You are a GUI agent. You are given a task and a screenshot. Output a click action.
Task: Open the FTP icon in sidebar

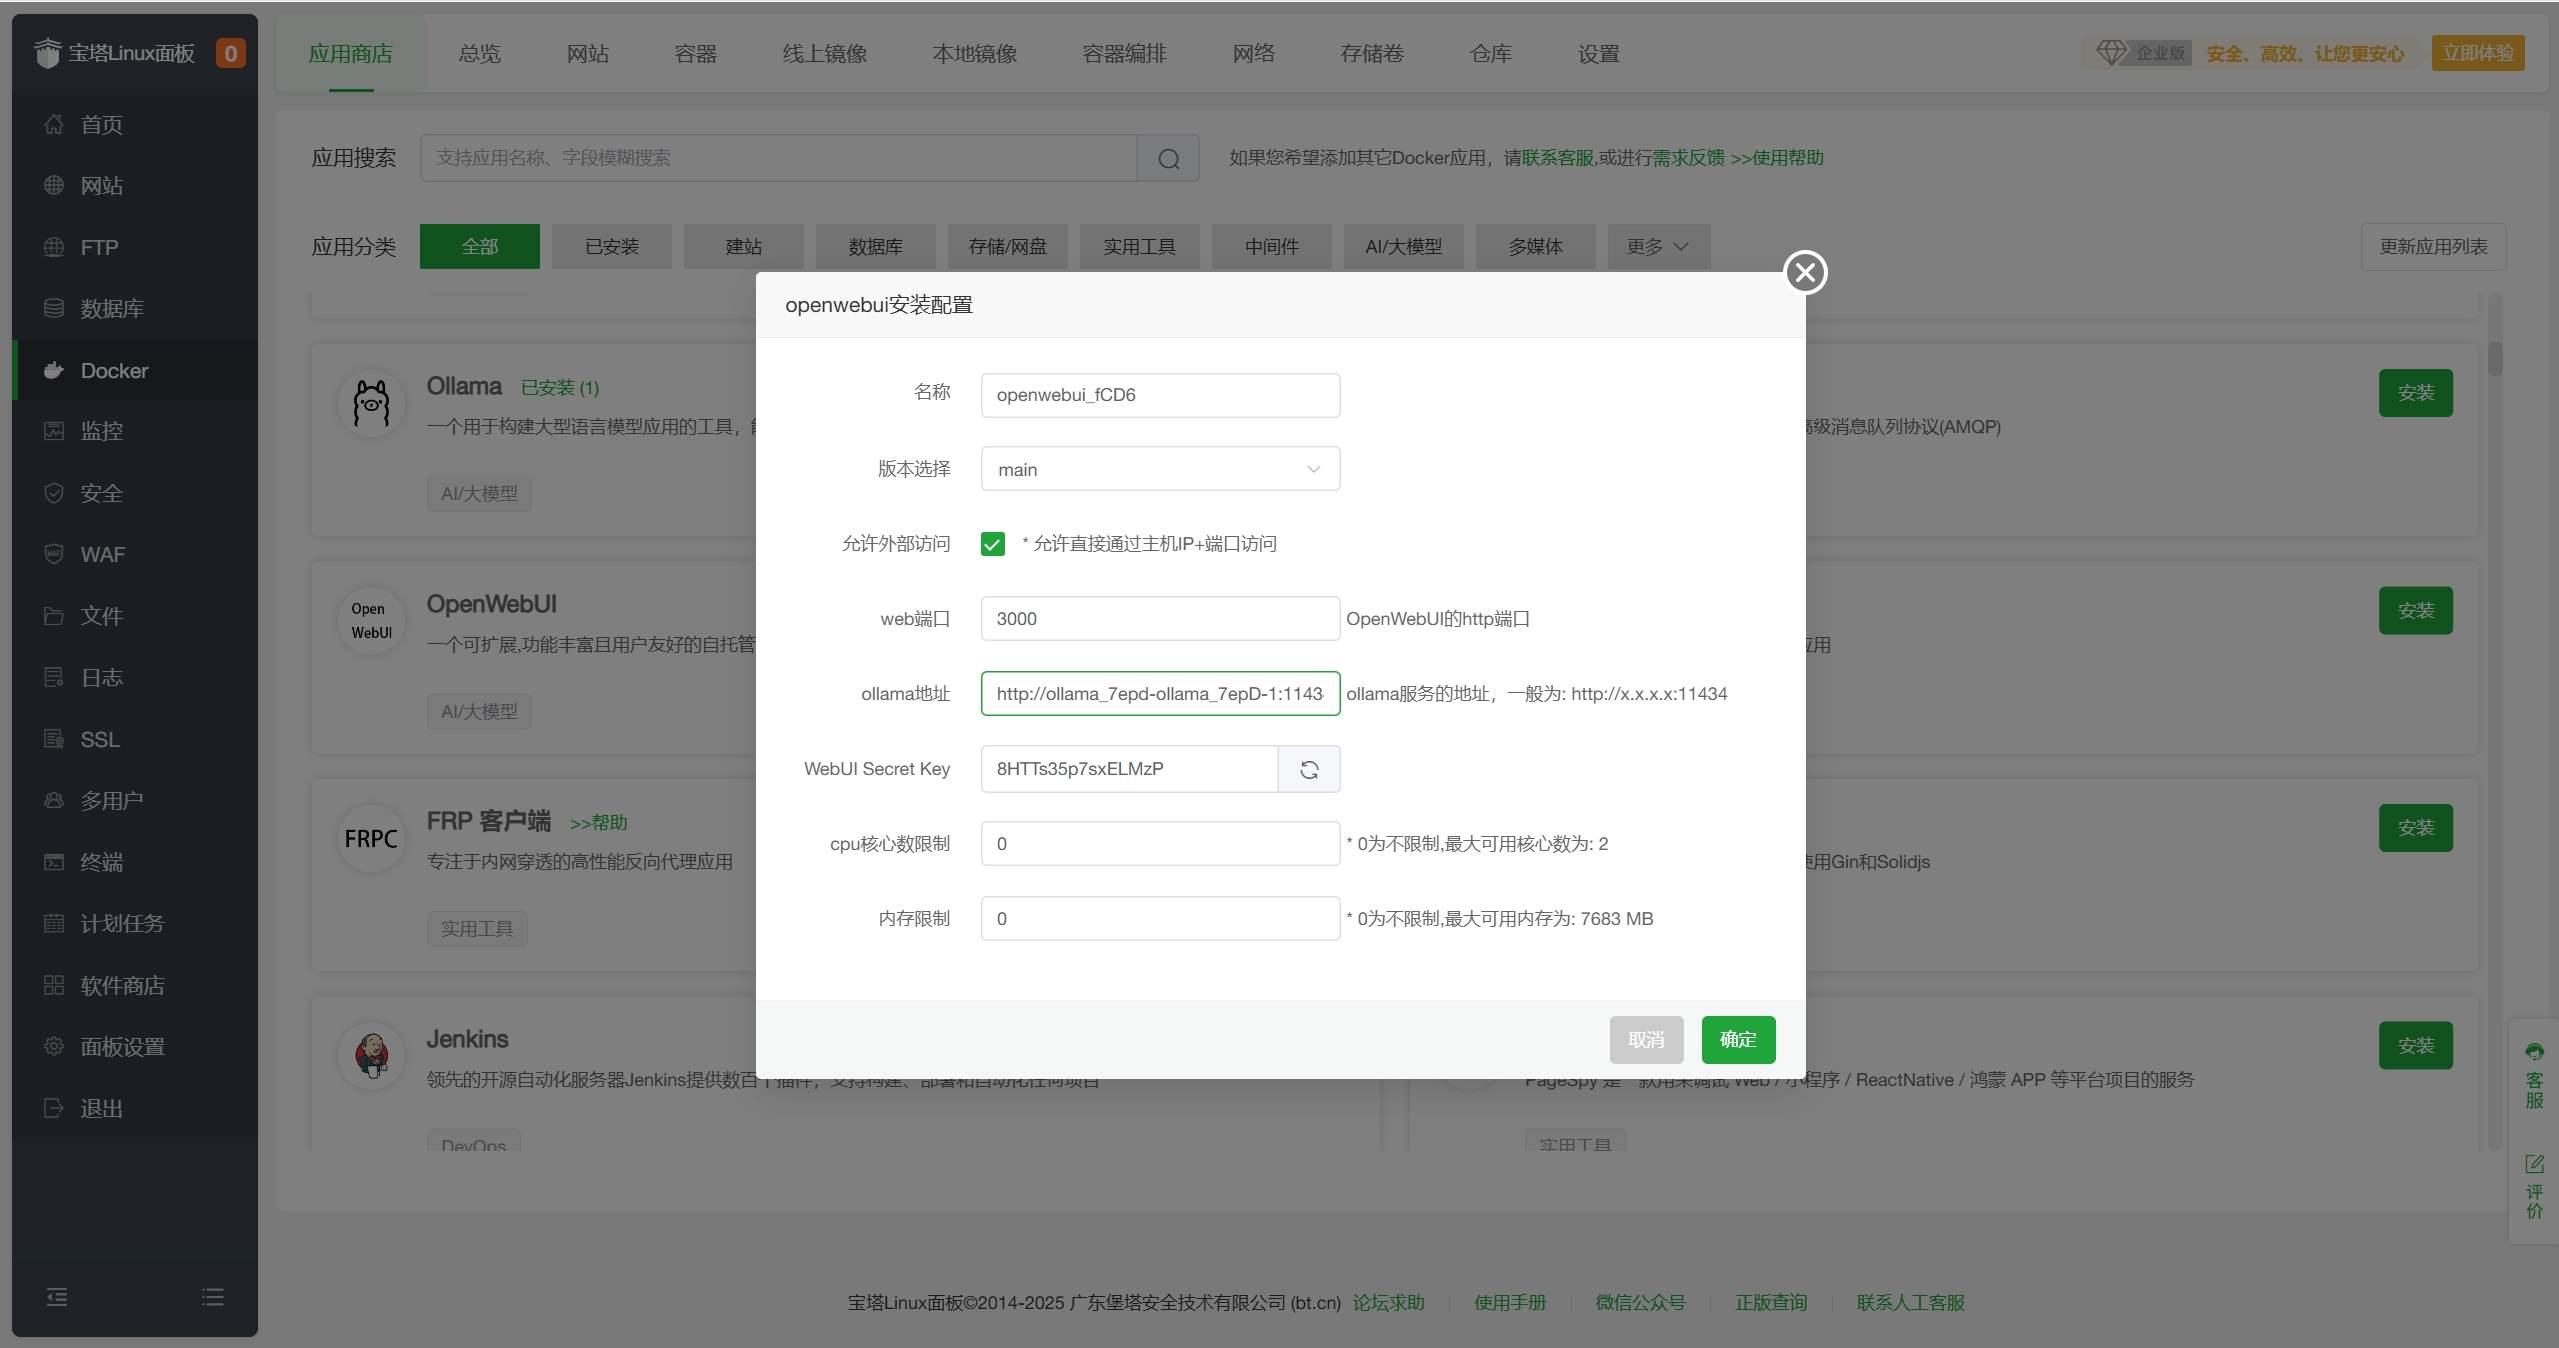point(54,247)
